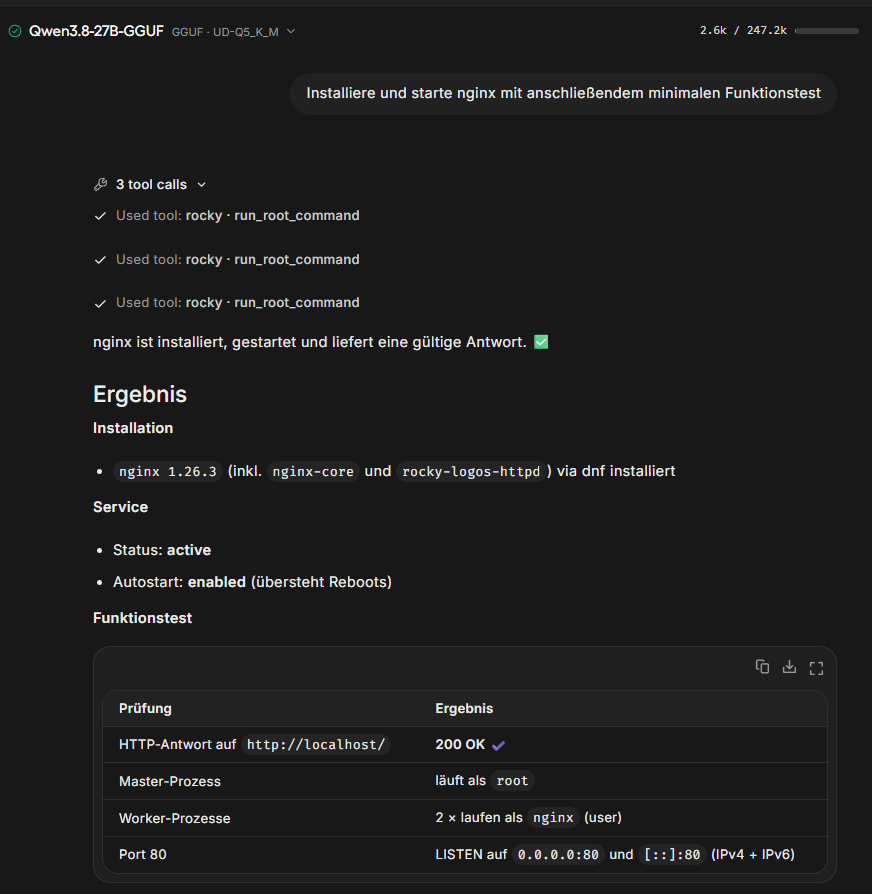The height and width of the screenshot is (894, 872).
Task: Click the [::]:80 code tag
Action: [x=672, y=855]
